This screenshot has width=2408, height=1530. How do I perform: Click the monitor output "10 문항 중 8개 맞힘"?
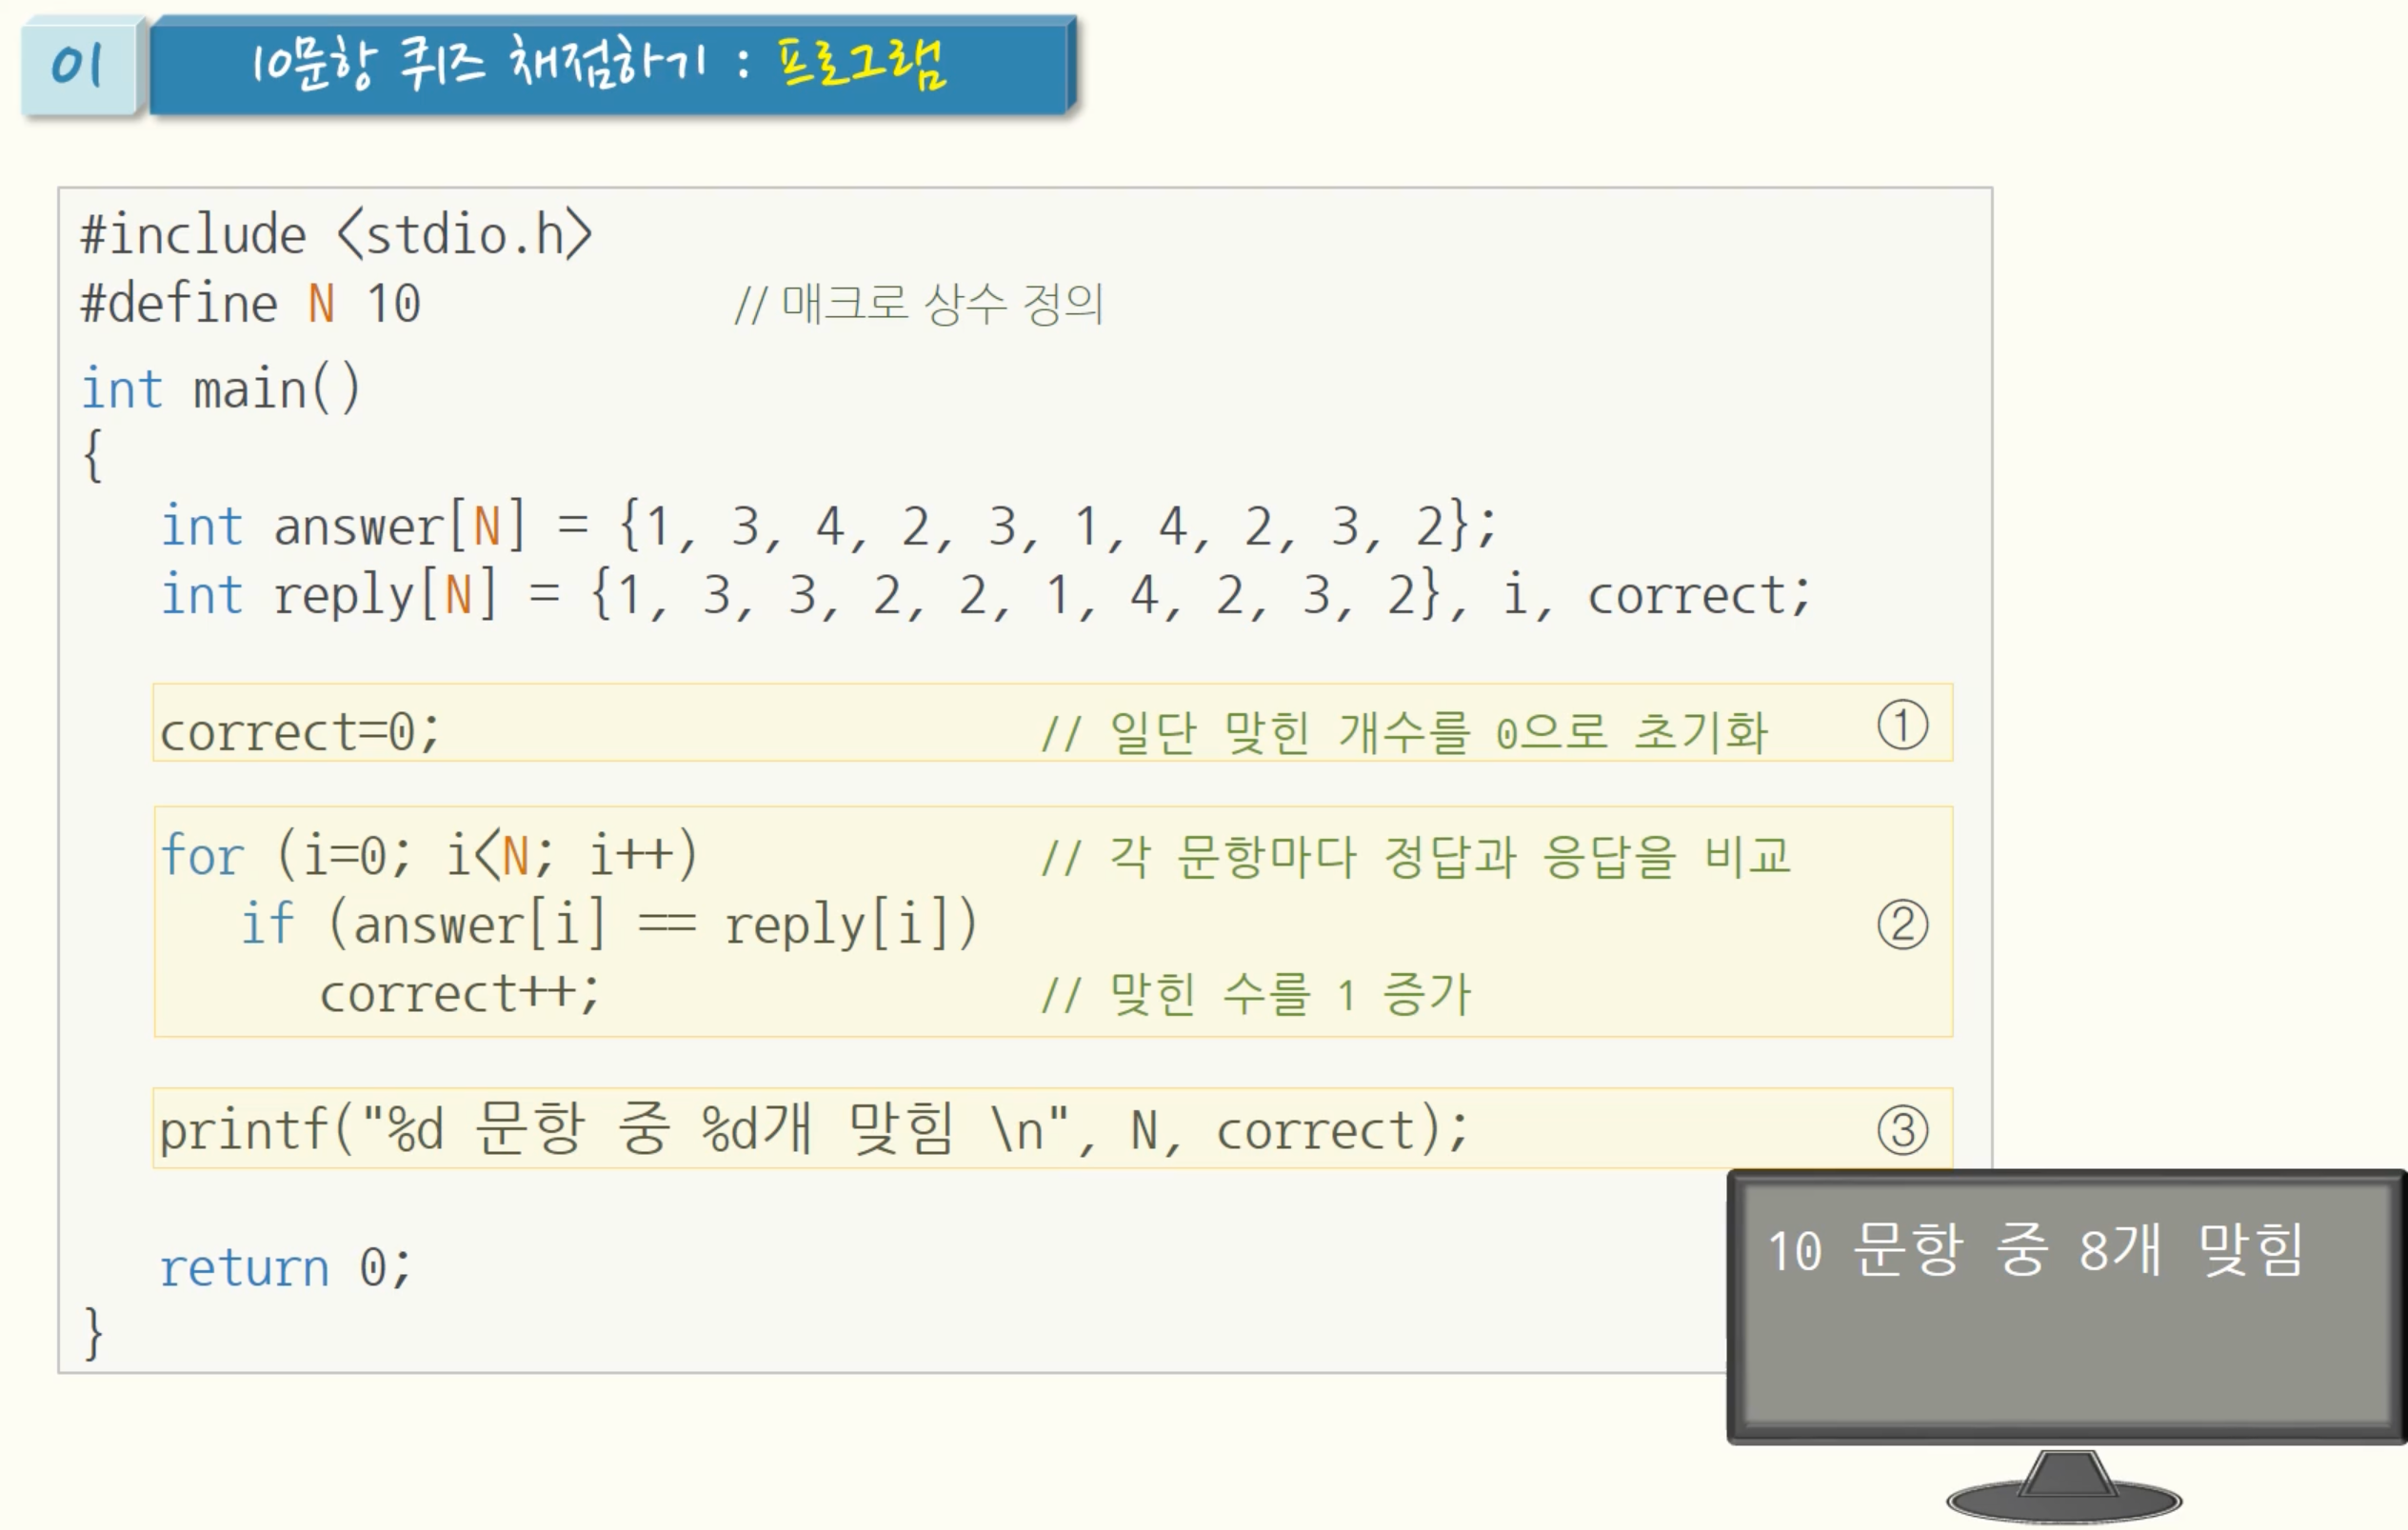(x=2035, y=1250)
